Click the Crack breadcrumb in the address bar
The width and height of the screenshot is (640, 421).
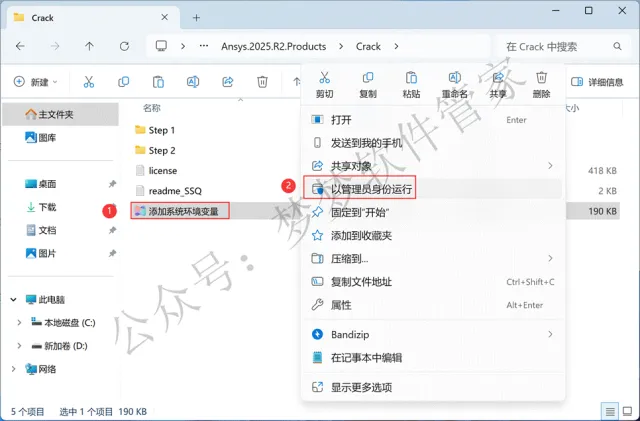click(x=368, y=47)
